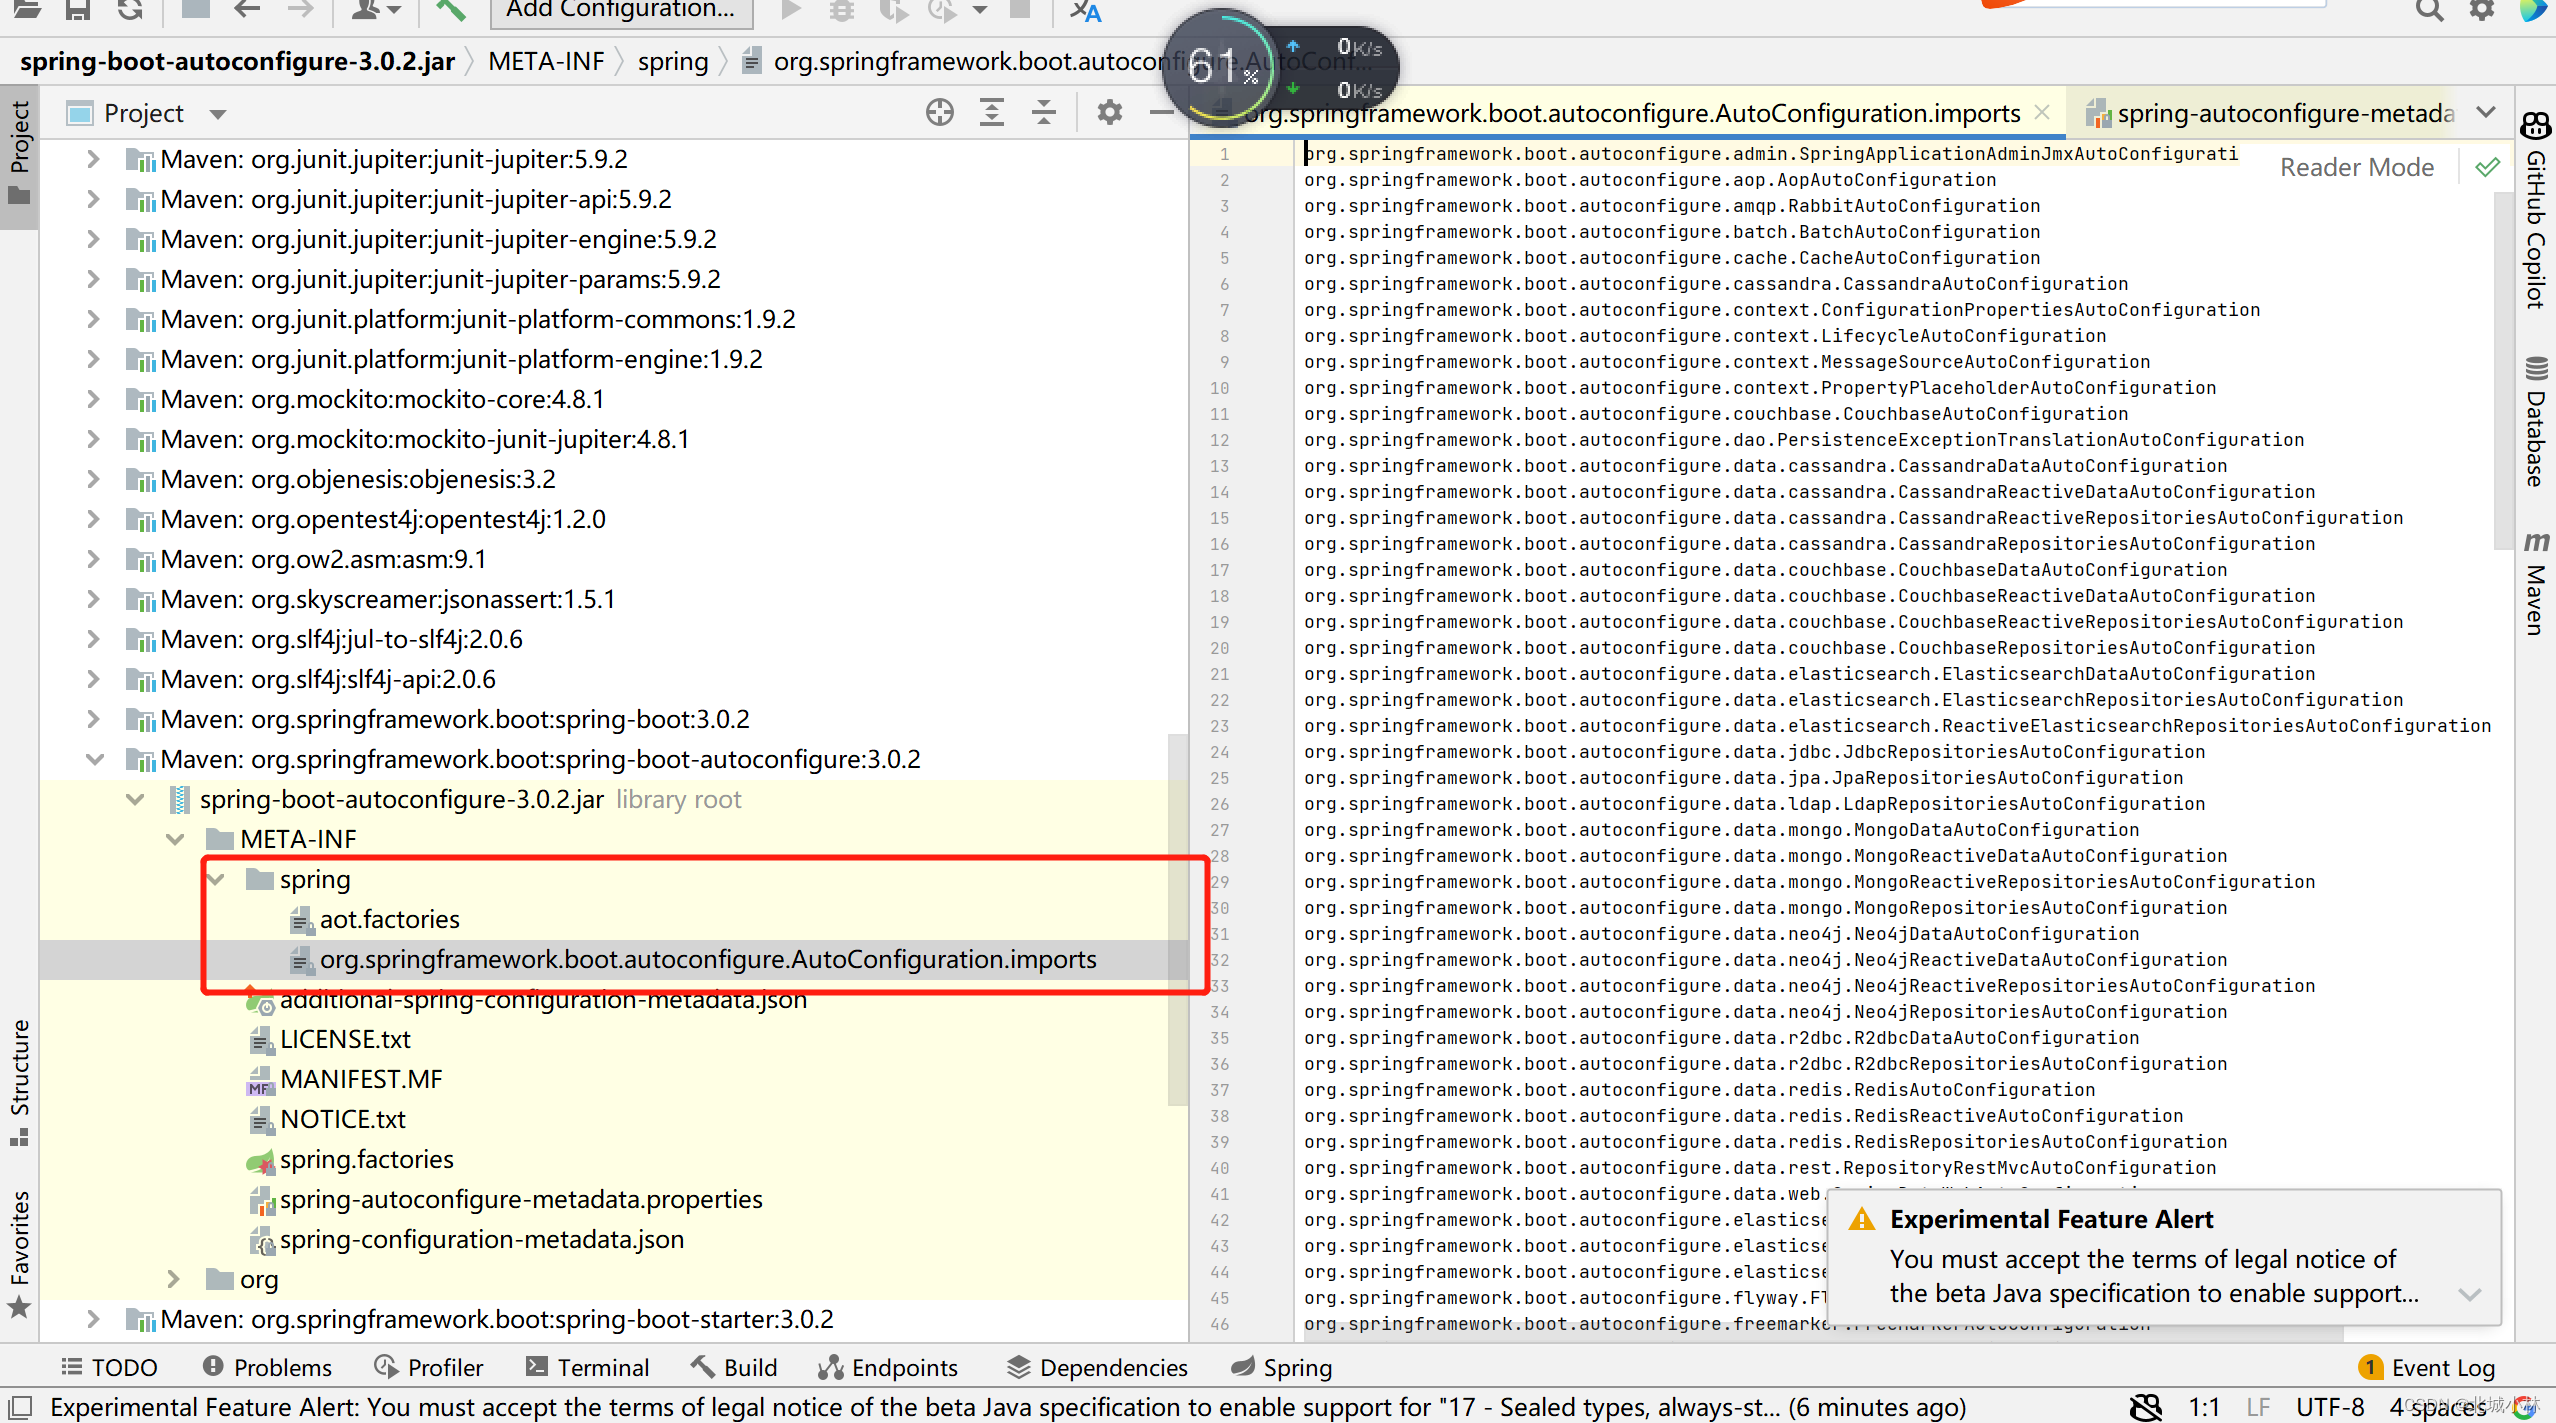The image size is (2556, 1423).
Task: Click the Synchronize reload icon
Action: pyautogui.click(x=130, y=10)
